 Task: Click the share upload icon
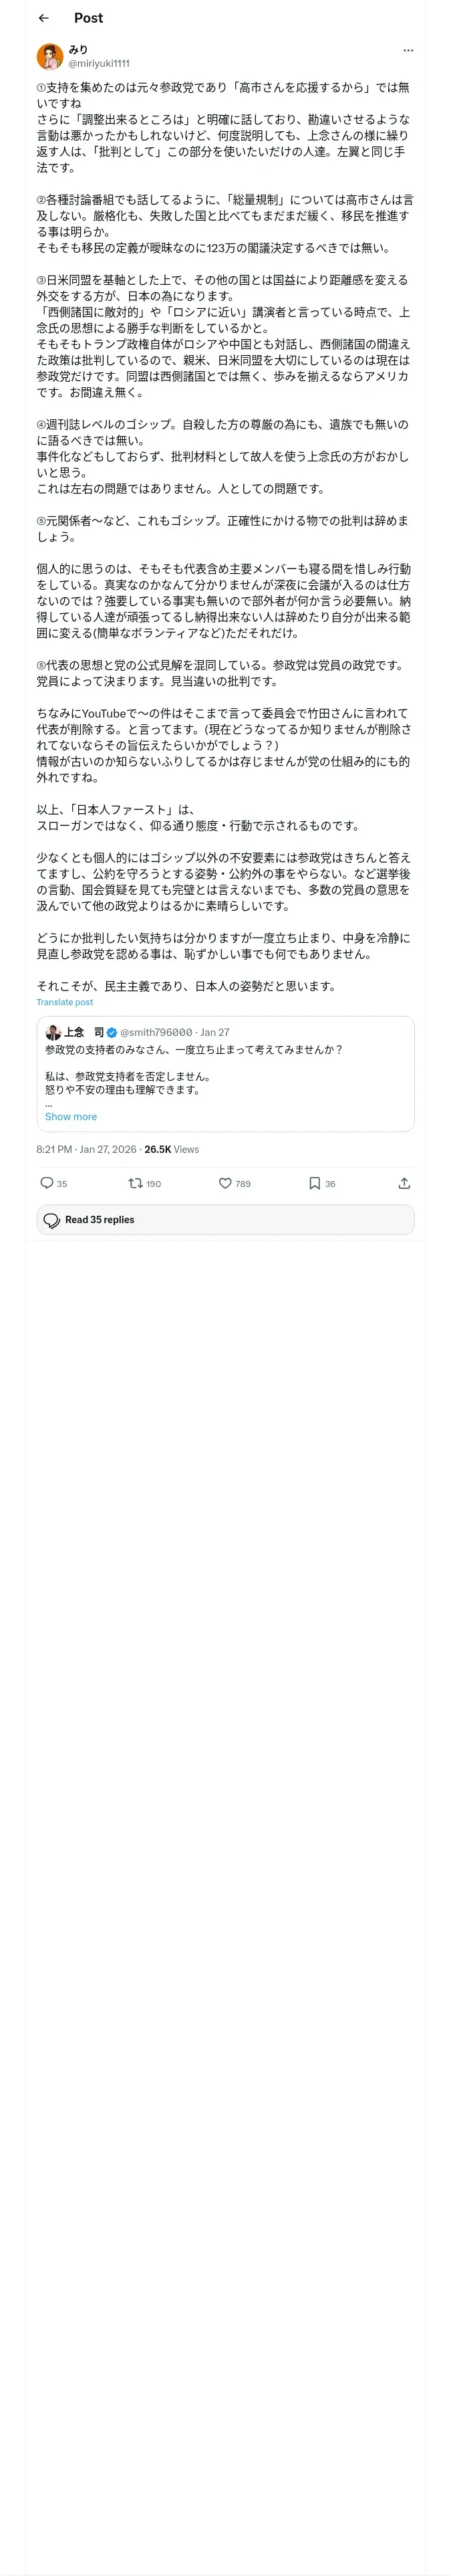pyautogui.click(x=404, y=1183)
